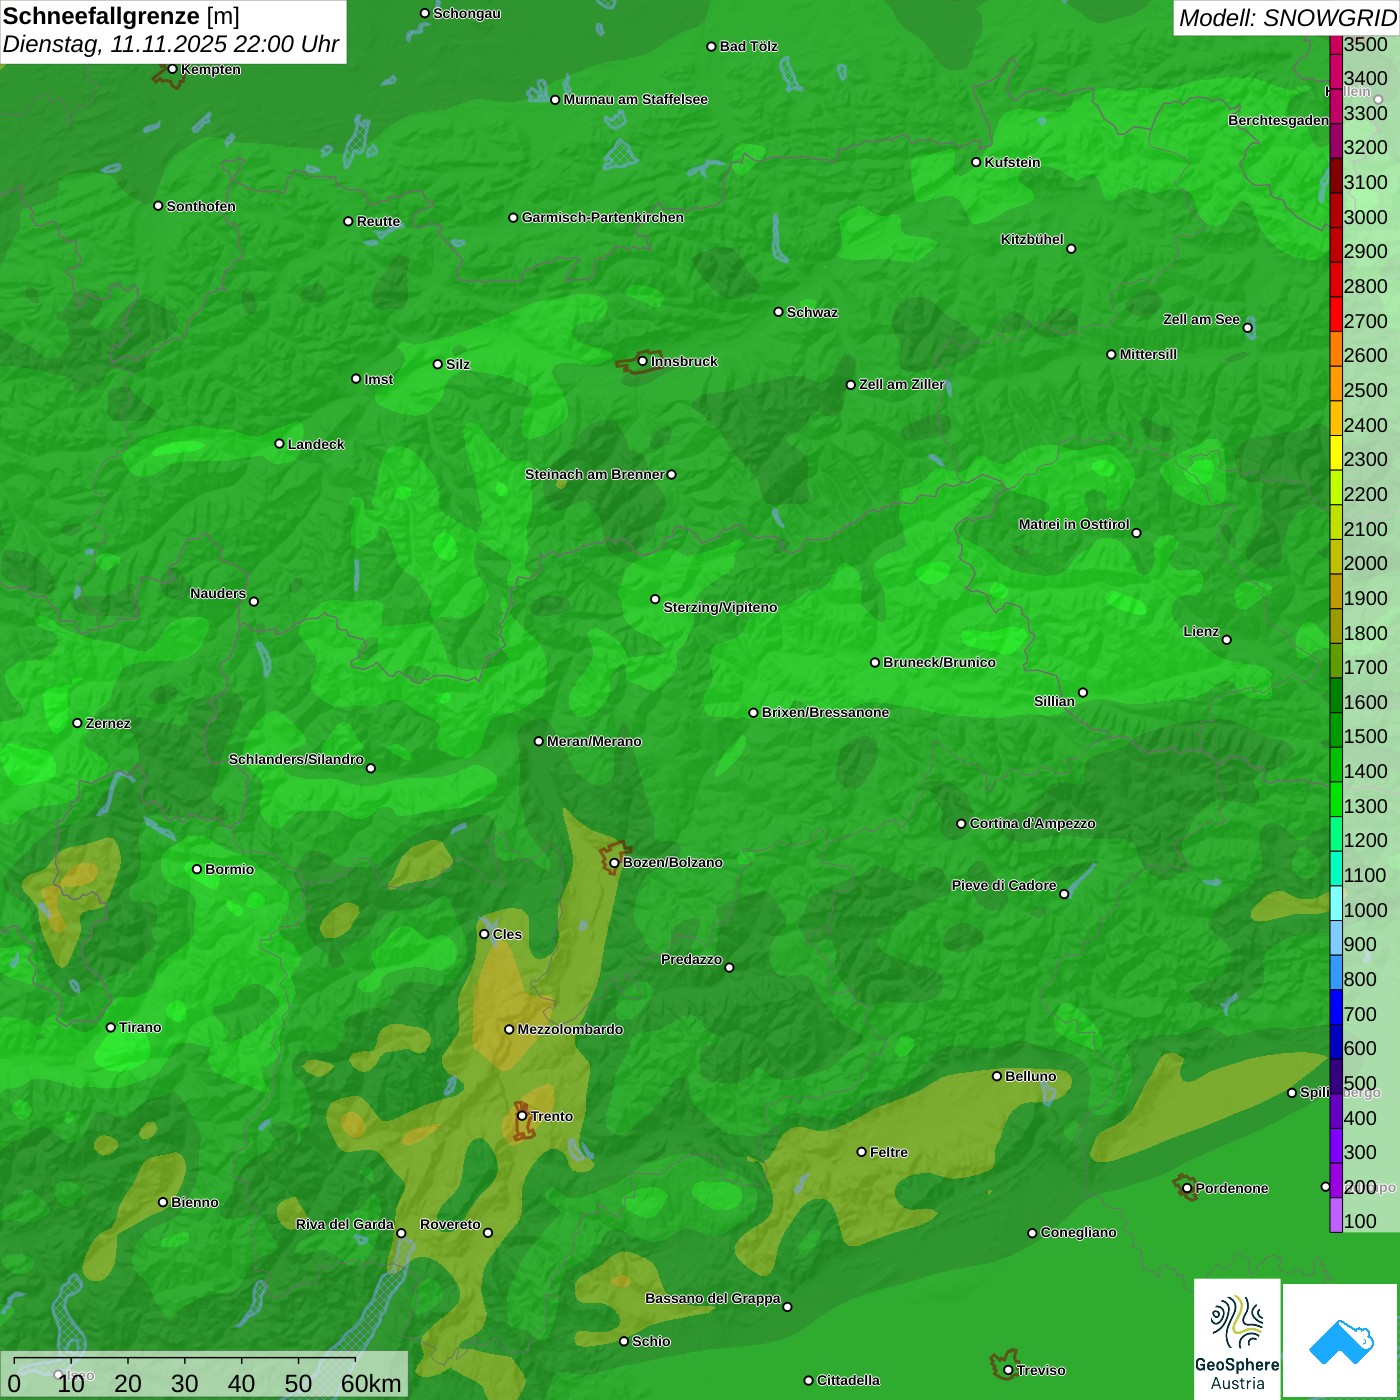
Task: Click the 'Riva del Garda' label
Action: pyautogui.click(x=345, y=1224)
